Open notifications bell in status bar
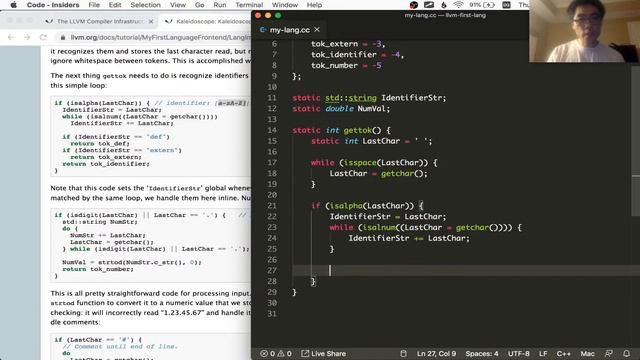 (627, 353)
